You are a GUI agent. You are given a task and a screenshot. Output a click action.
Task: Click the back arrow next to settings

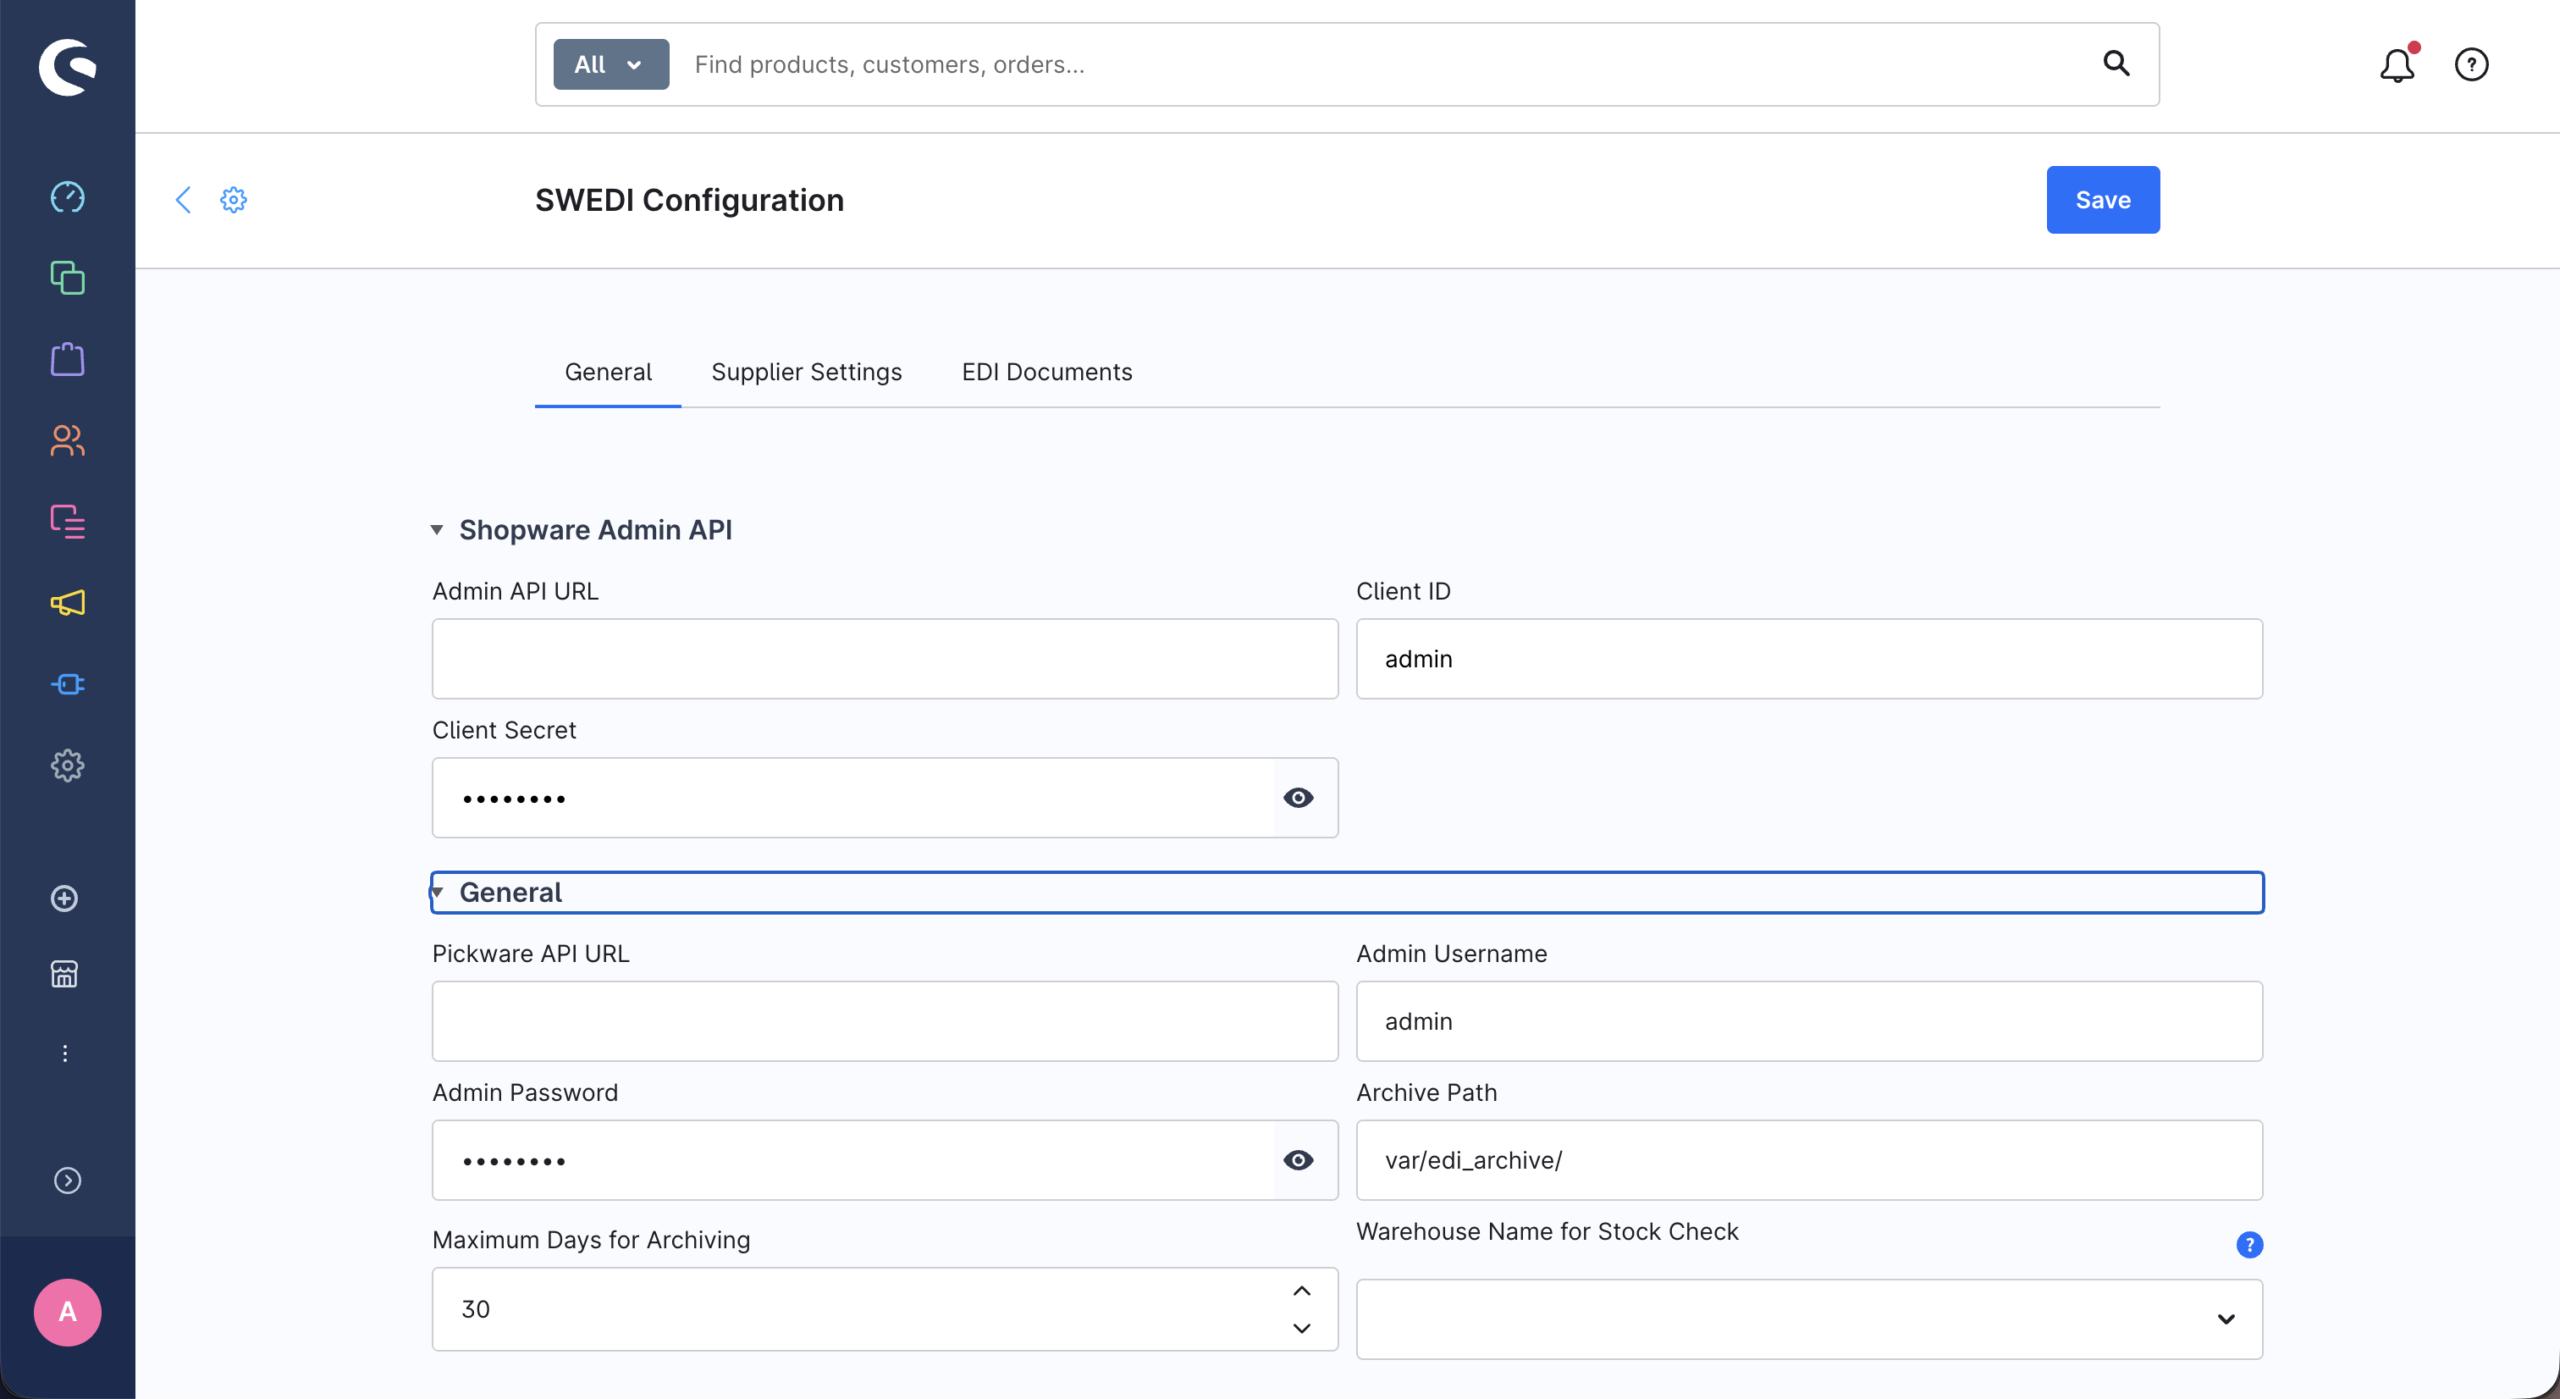[183, 200]
